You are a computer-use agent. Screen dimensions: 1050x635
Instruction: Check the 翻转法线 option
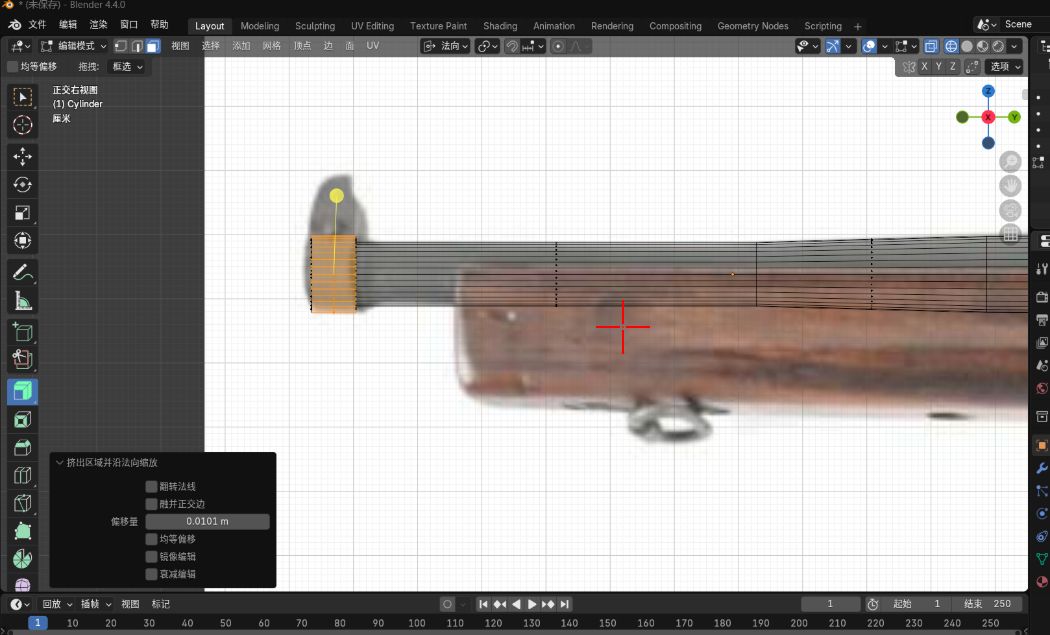[151, 486]
